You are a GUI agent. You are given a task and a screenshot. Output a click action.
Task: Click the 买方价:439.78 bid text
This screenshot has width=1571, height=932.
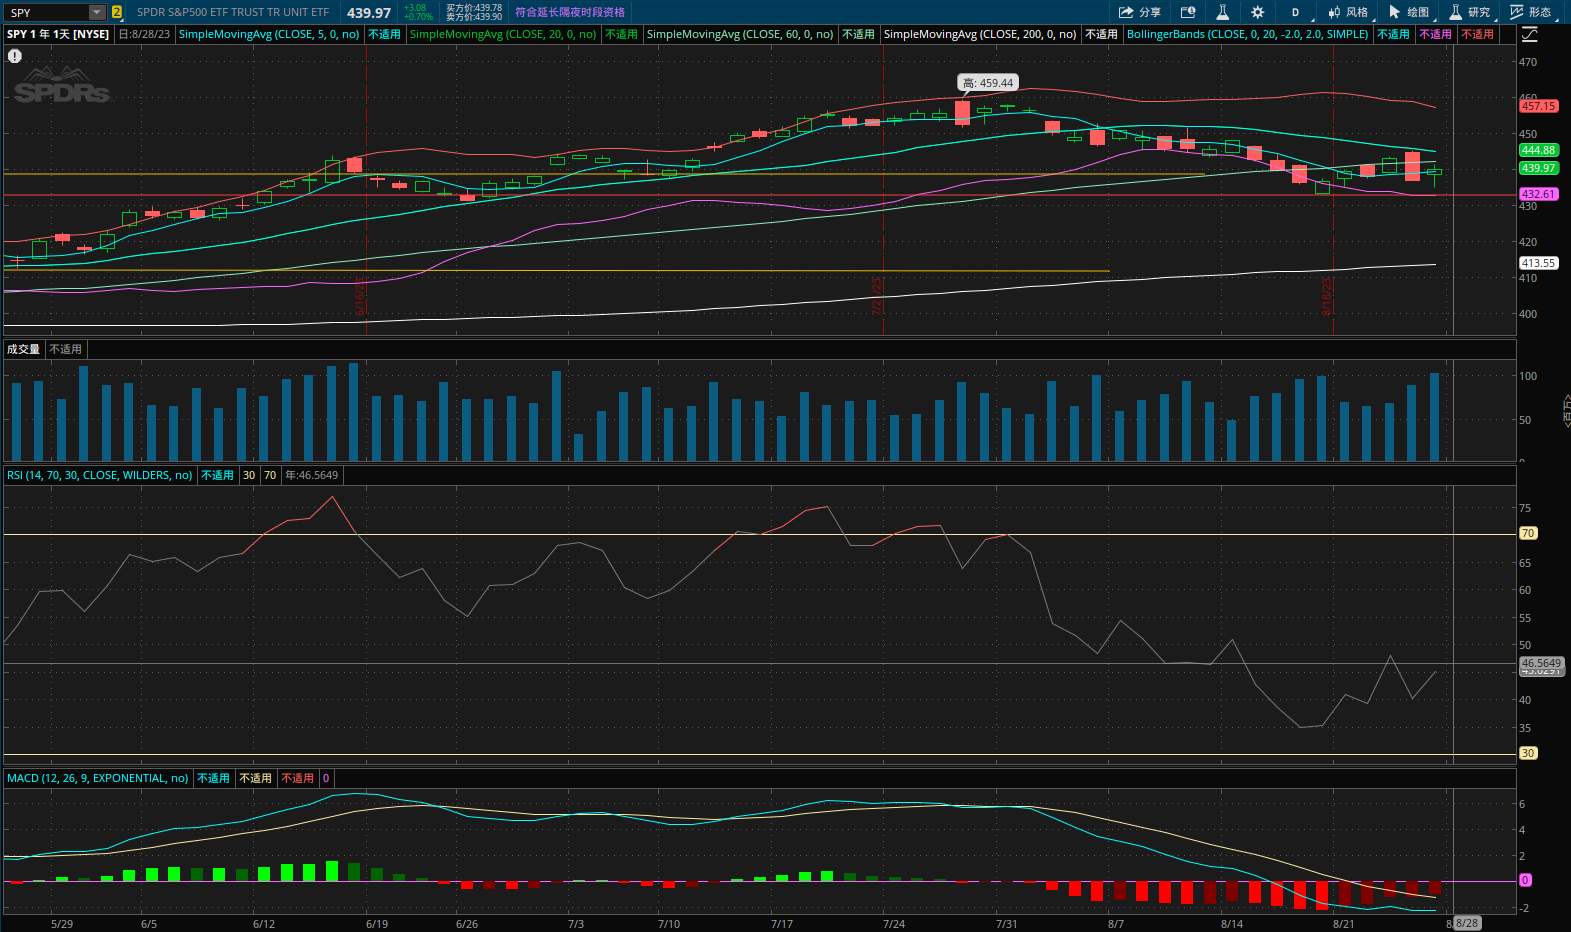(474, 8)
